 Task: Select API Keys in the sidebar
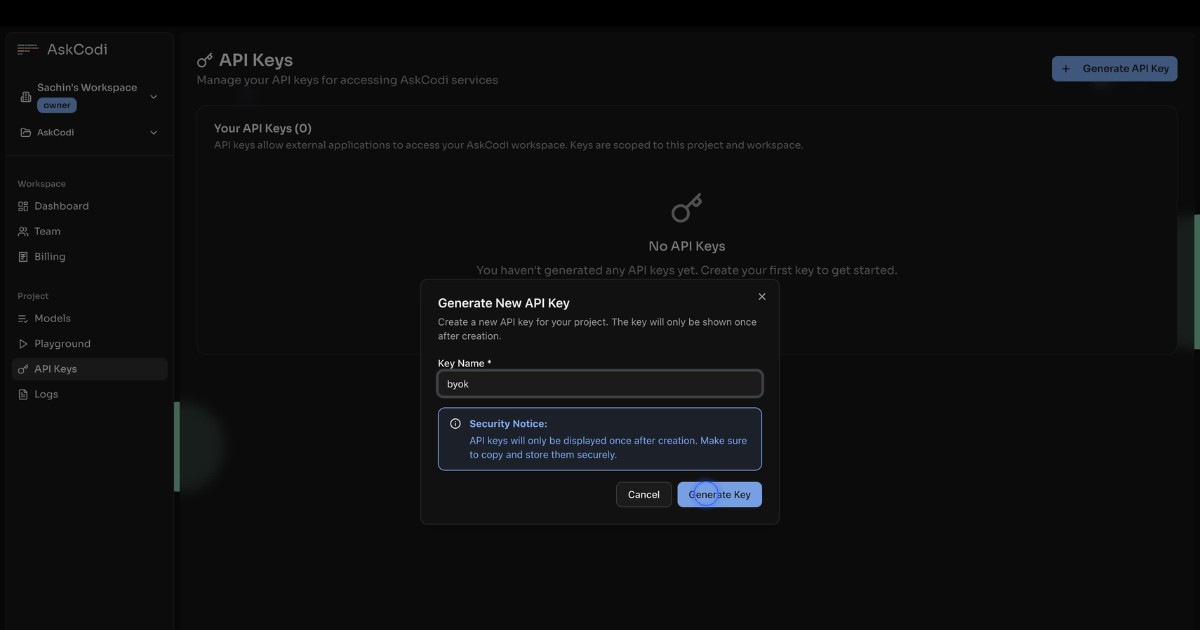pyautogui.click(x=90, y=369)
